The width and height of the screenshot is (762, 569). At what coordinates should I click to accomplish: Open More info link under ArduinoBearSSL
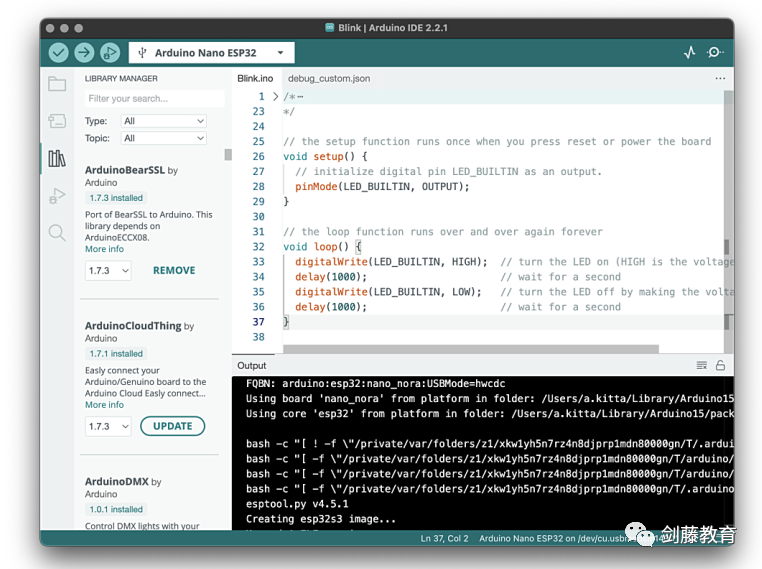click(104, 249)
